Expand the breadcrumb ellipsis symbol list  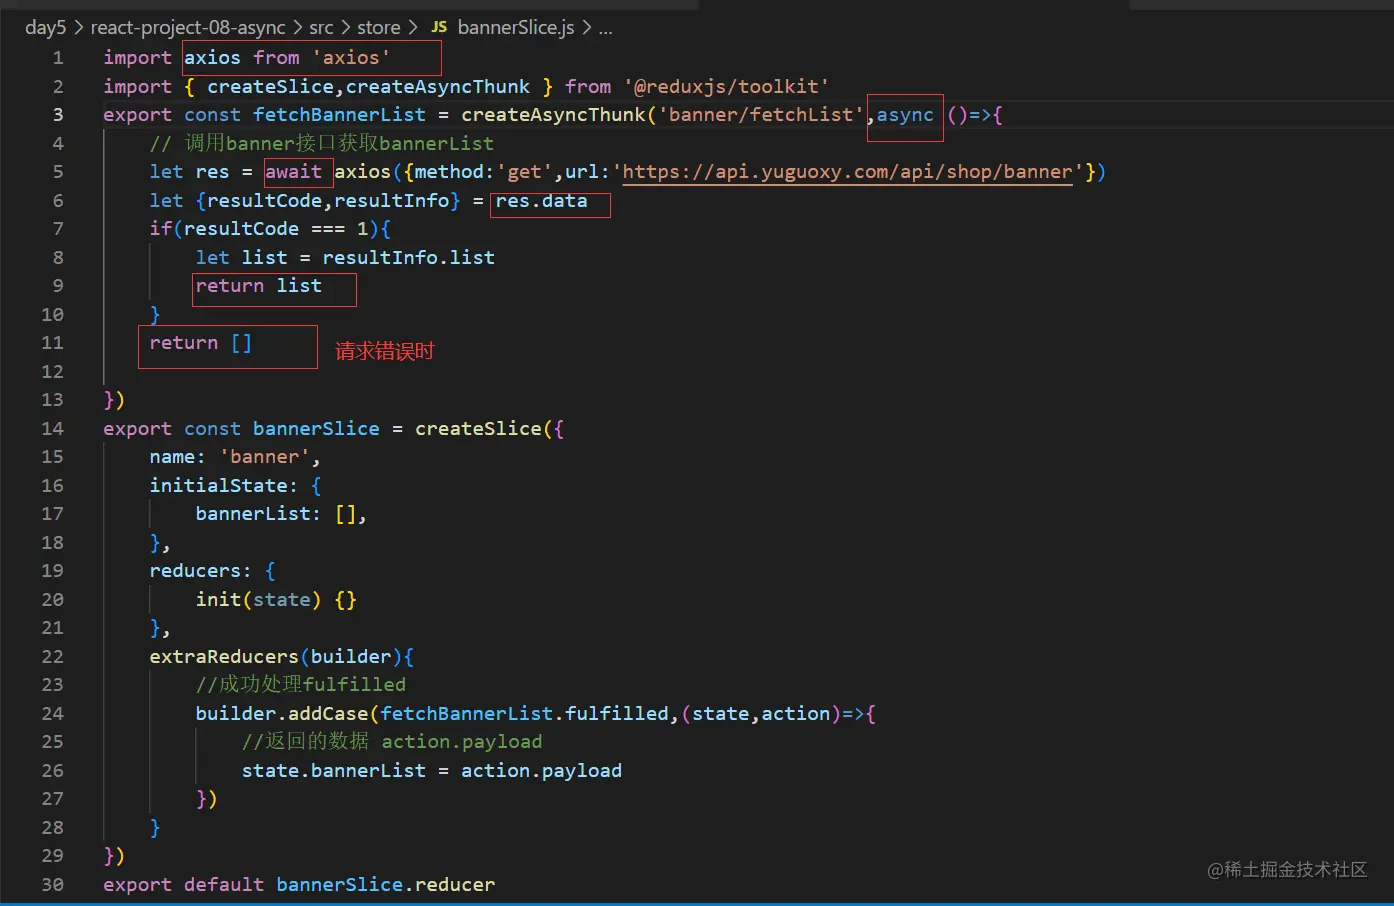point(605,27)
